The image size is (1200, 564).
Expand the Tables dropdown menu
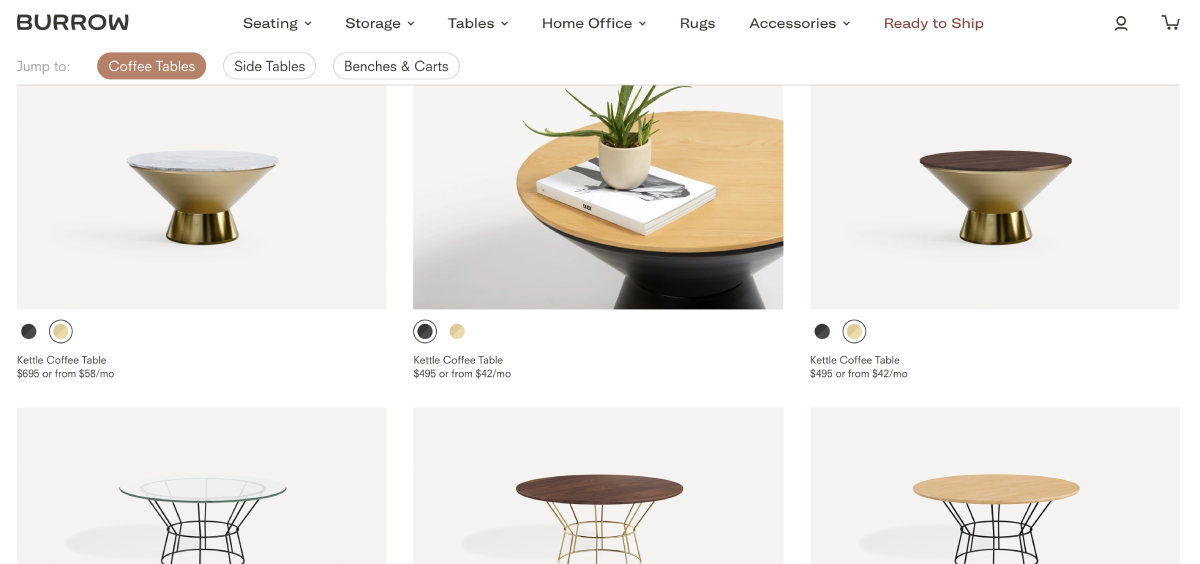click(x=478, y=23)
